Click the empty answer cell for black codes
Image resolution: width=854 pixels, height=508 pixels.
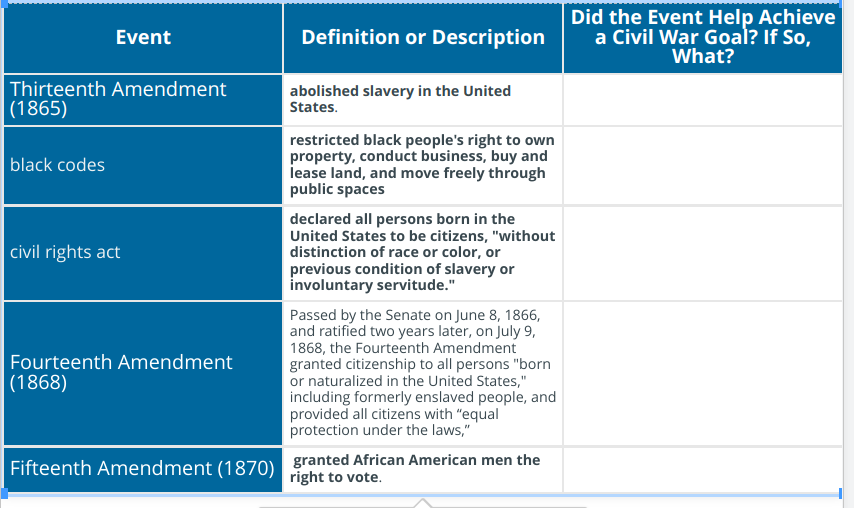[x=703, y=166]
